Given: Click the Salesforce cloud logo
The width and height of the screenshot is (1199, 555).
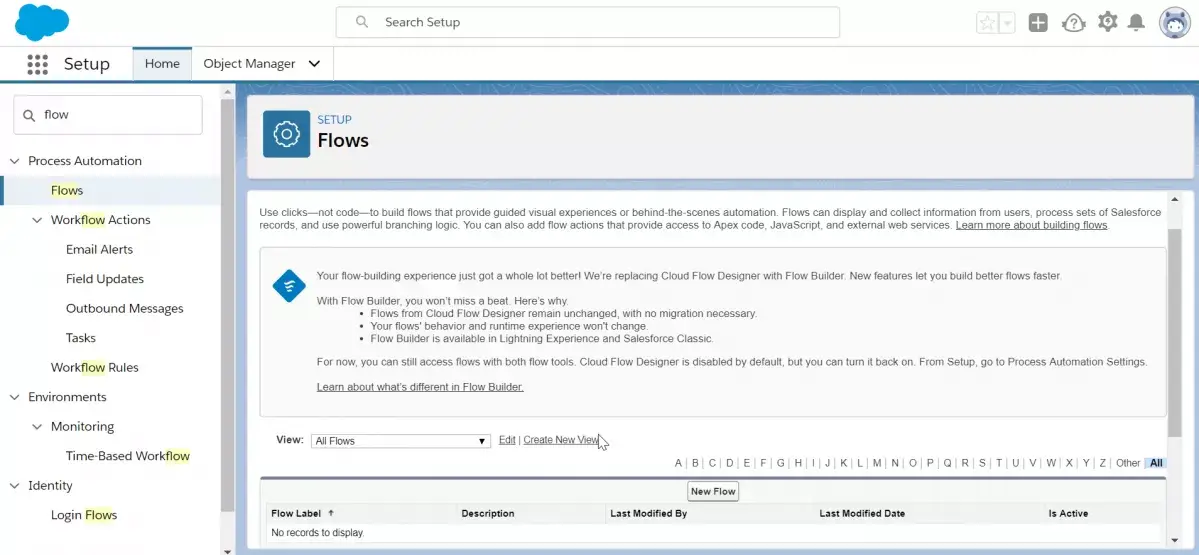Looking at the screenshot, I should coord(42,22).
